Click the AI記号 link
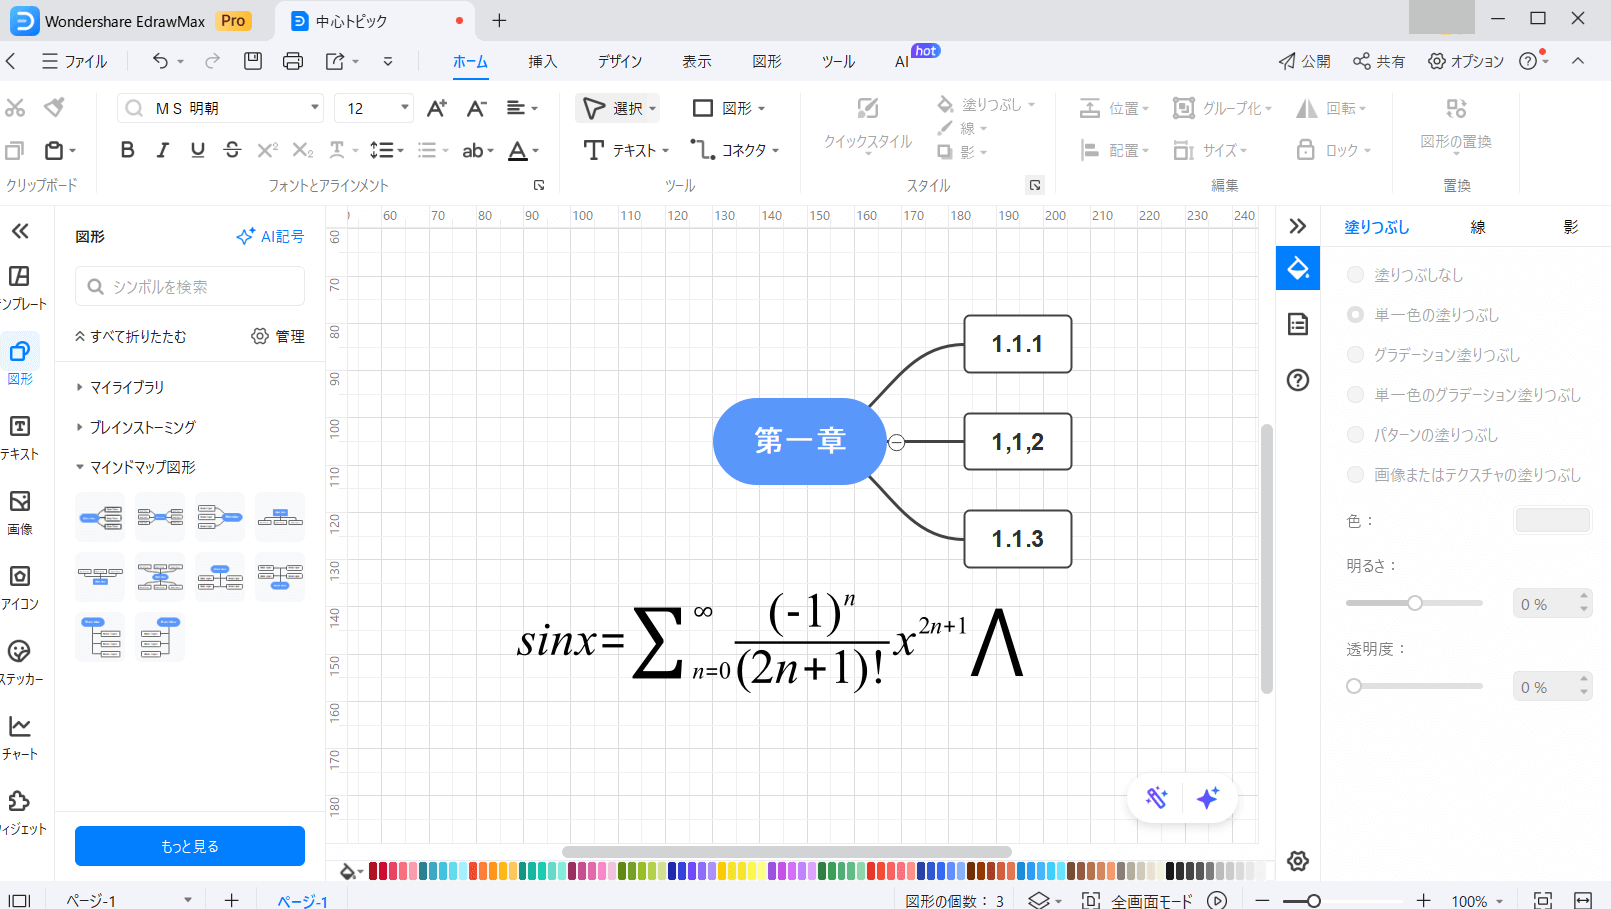 click(x=270, y=236)
